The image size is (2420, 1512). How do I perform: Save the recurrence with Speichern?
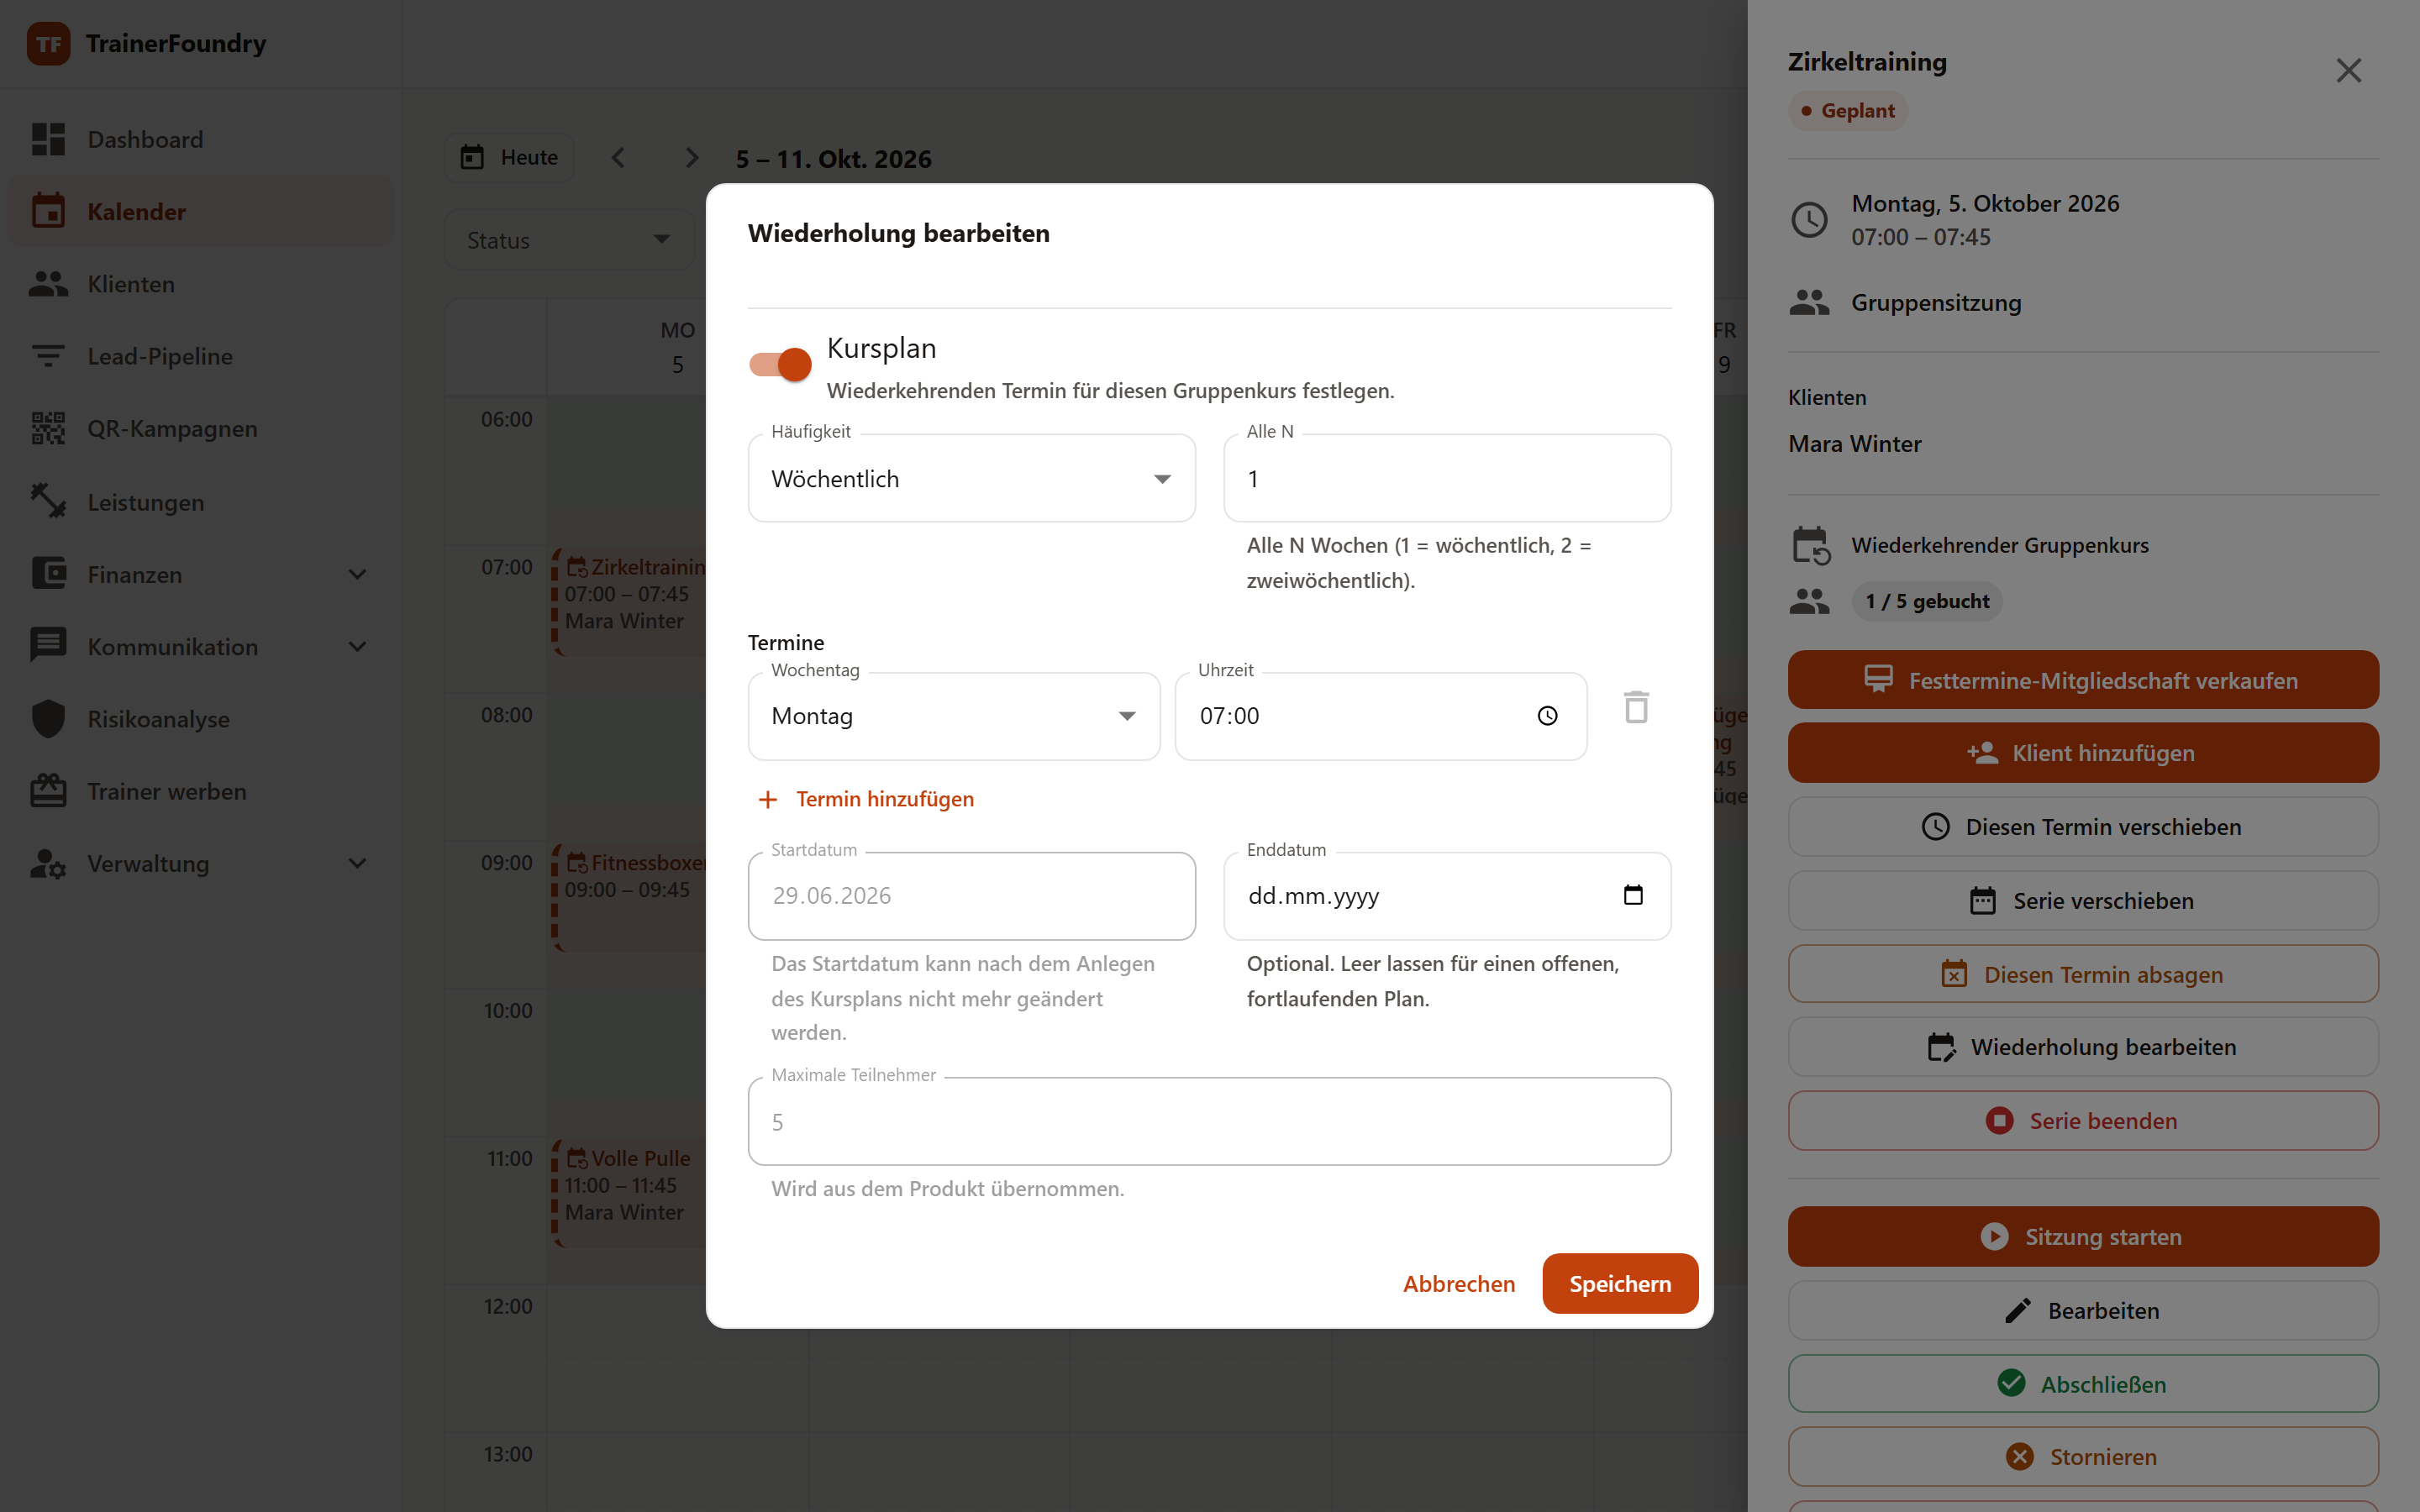1620,1284
